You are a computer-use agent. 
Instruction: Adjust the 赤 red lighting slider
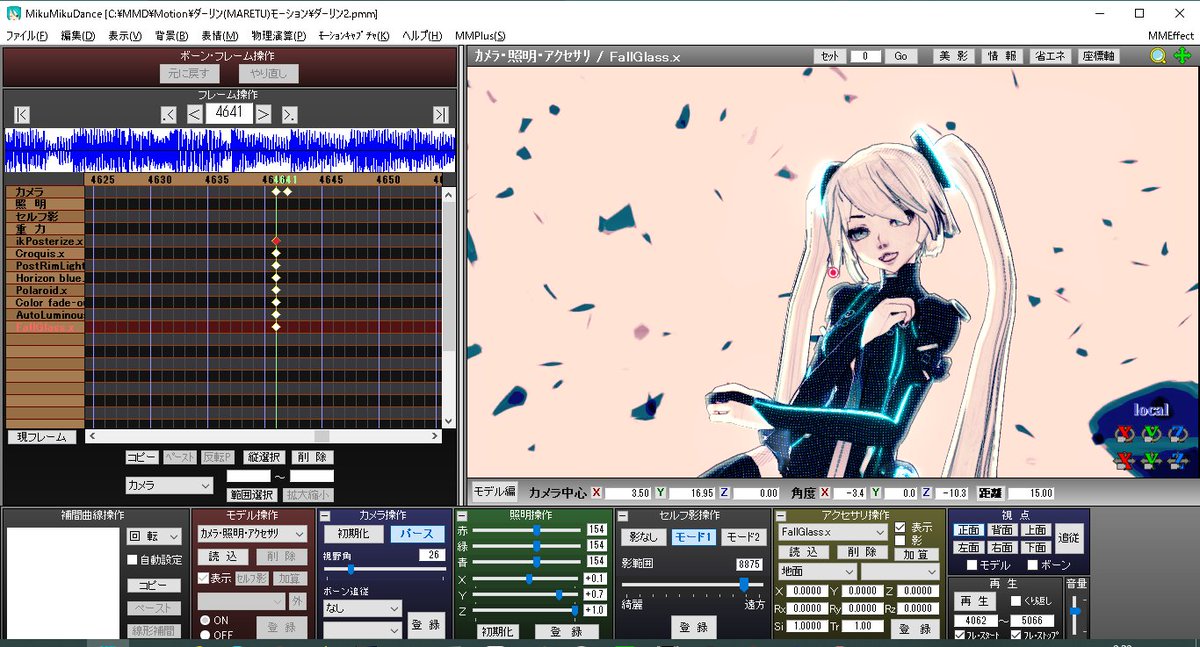528,529
